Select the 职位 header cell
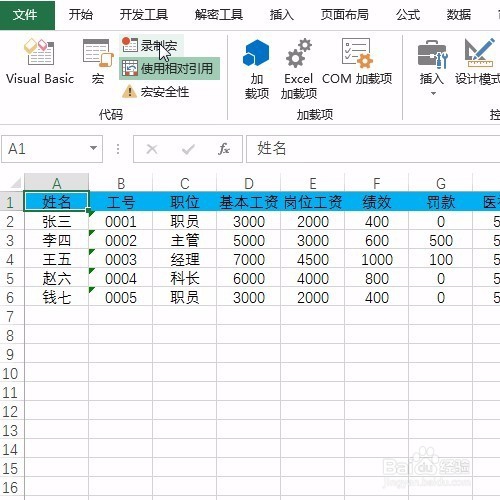This screenshot has height=500, width=500. coord(185,202)
